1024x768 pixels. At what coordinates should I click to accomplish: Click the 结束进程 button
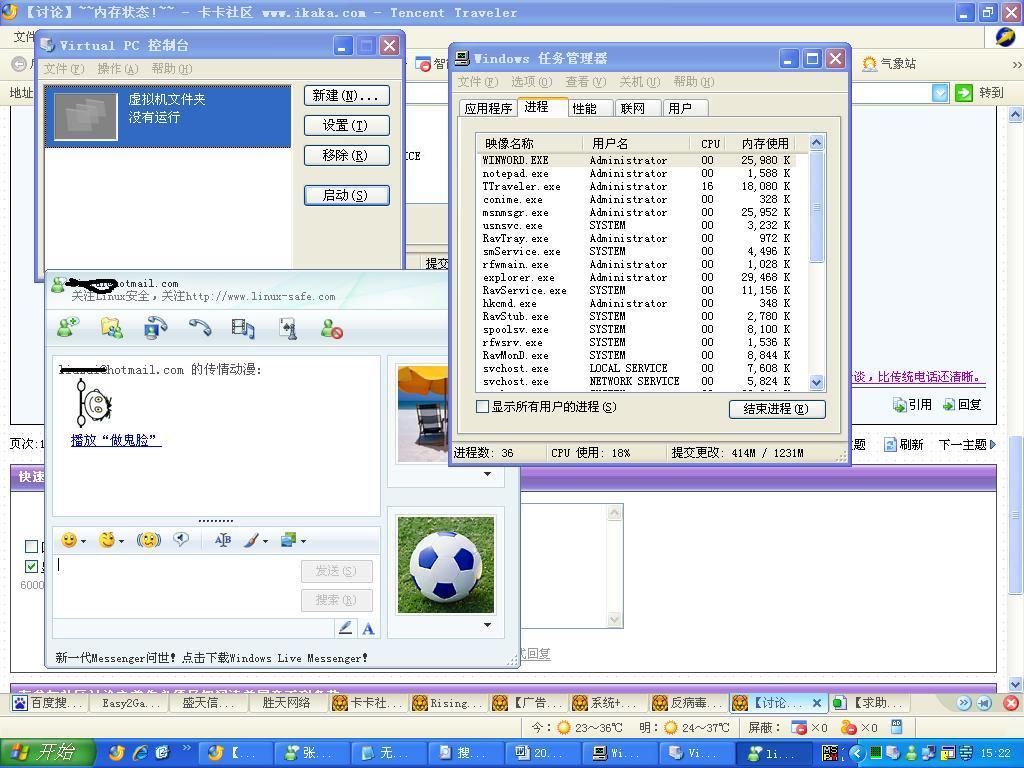pos(776,409)
